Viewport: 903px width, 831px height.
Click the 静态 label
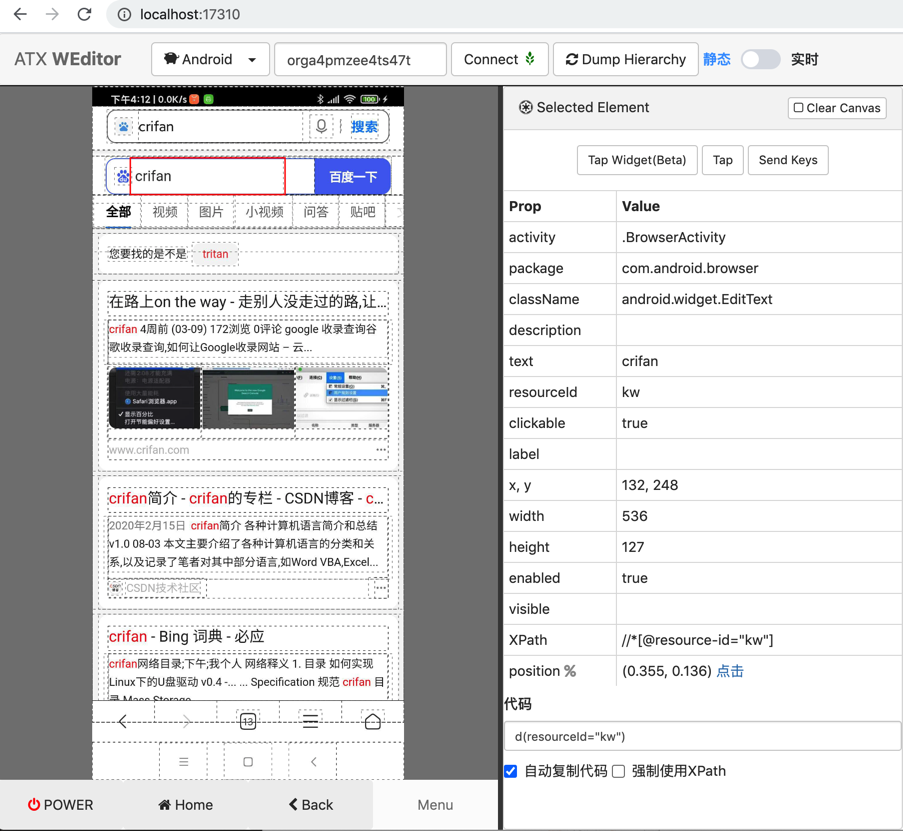(716, 59)
